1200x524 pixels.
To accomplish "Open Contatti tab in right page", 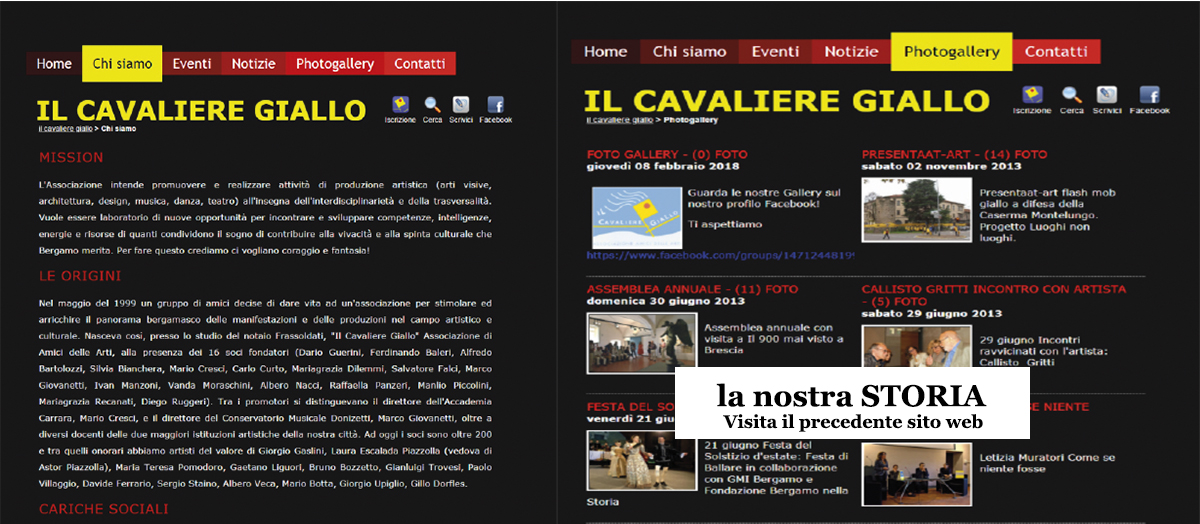I will (1056, 52).
